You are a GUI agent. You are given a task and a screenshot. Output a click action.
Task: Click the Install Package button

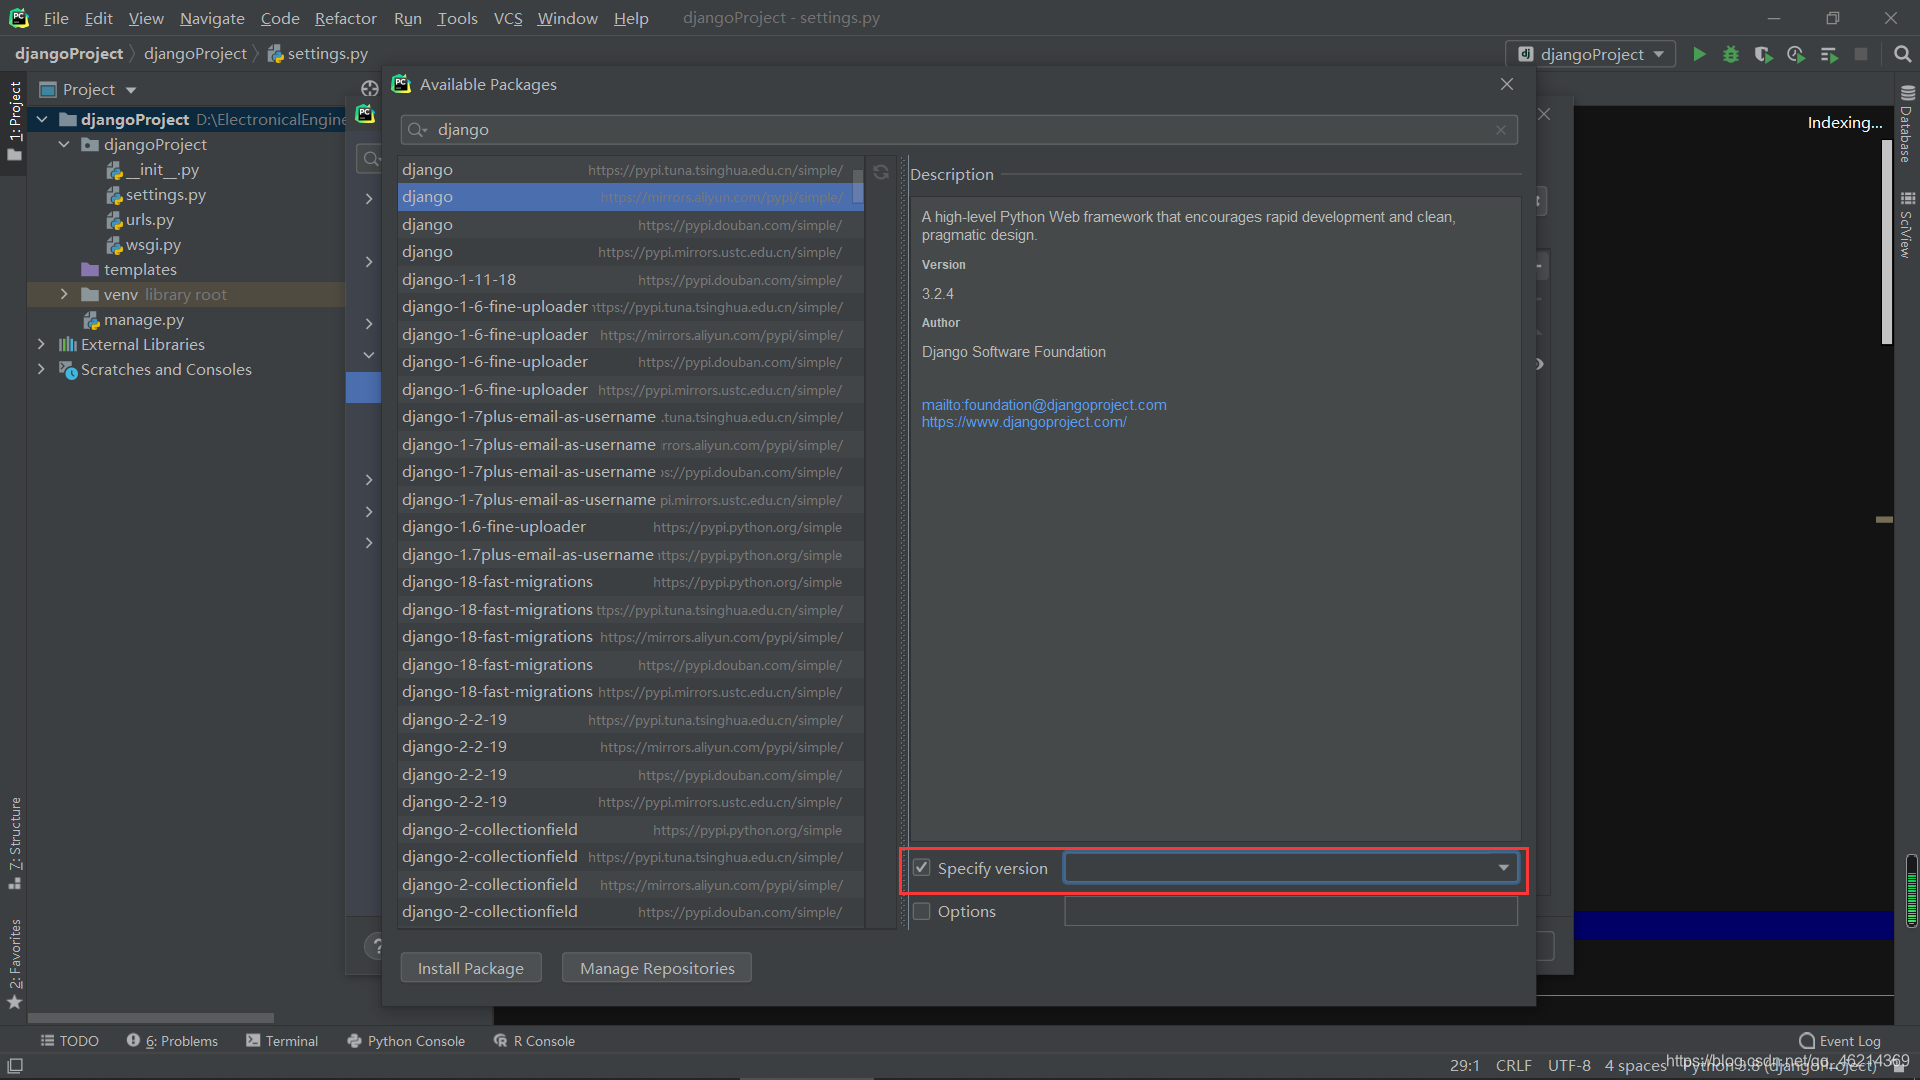pos(470,968)
